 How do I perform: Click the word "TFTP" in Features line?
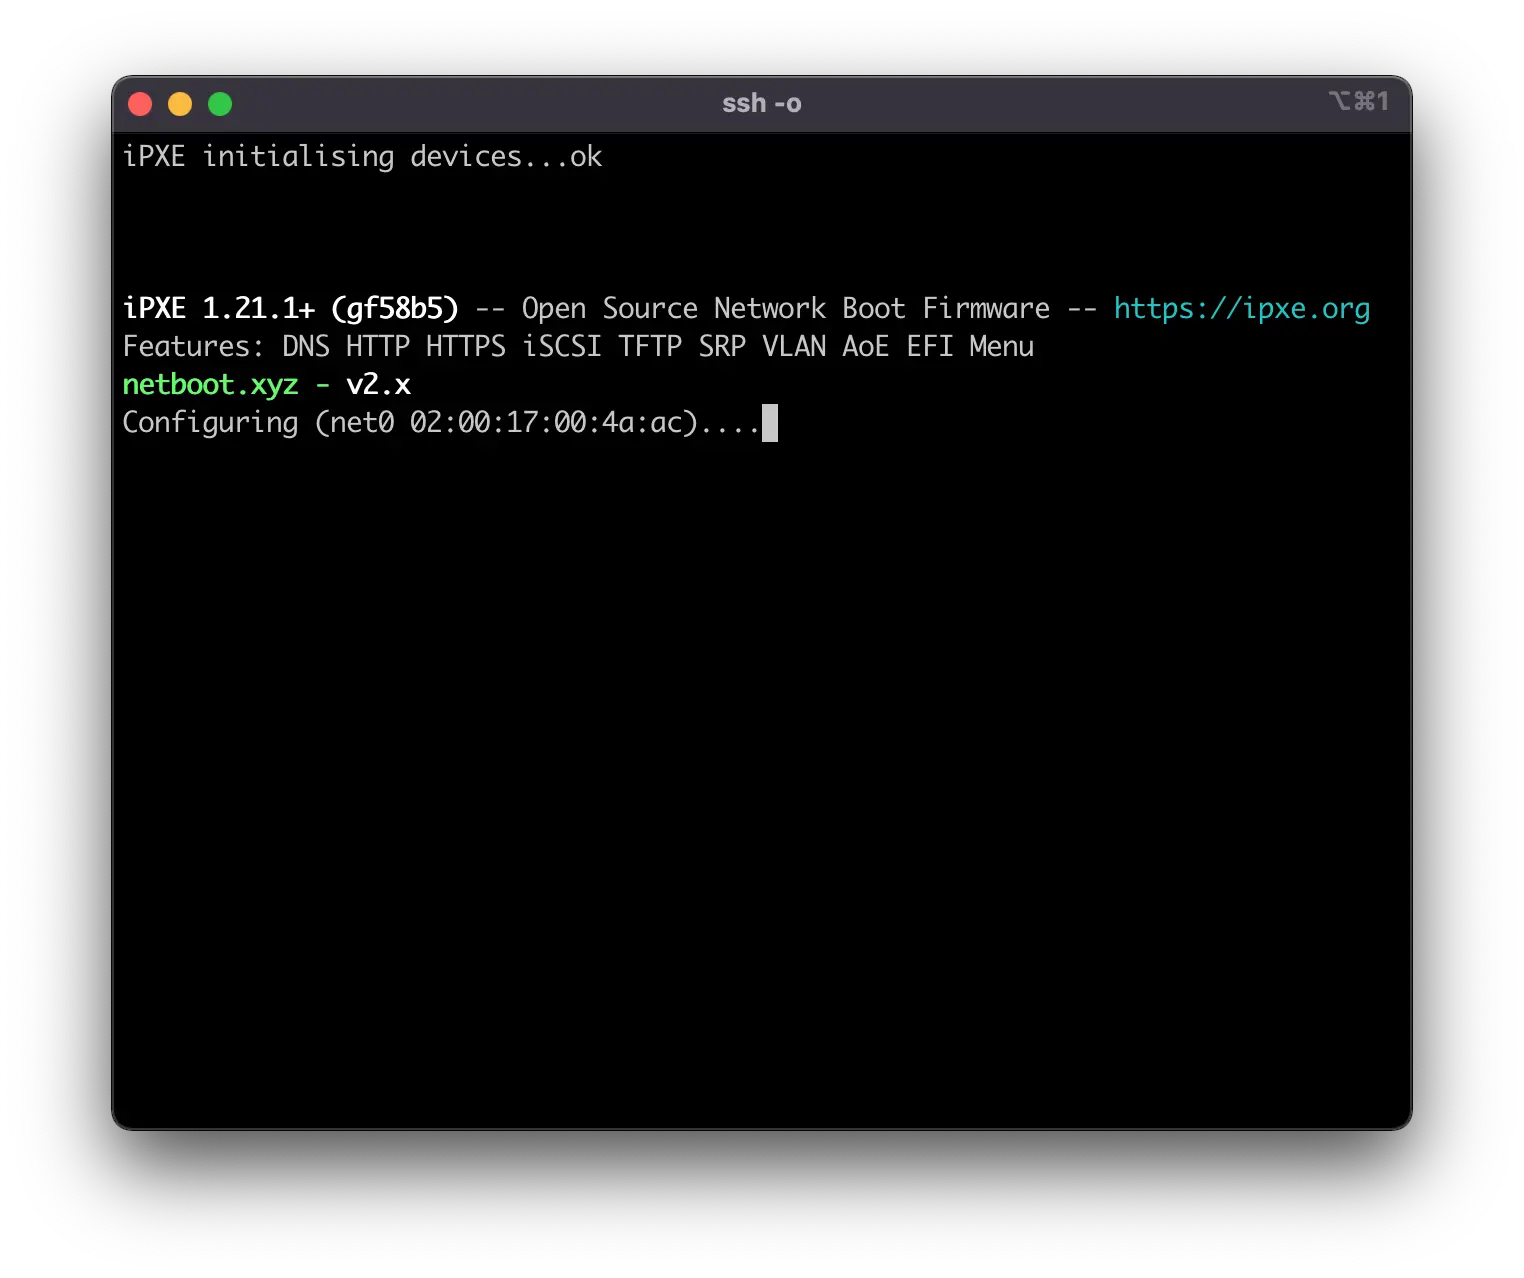(x=649, y=347)
